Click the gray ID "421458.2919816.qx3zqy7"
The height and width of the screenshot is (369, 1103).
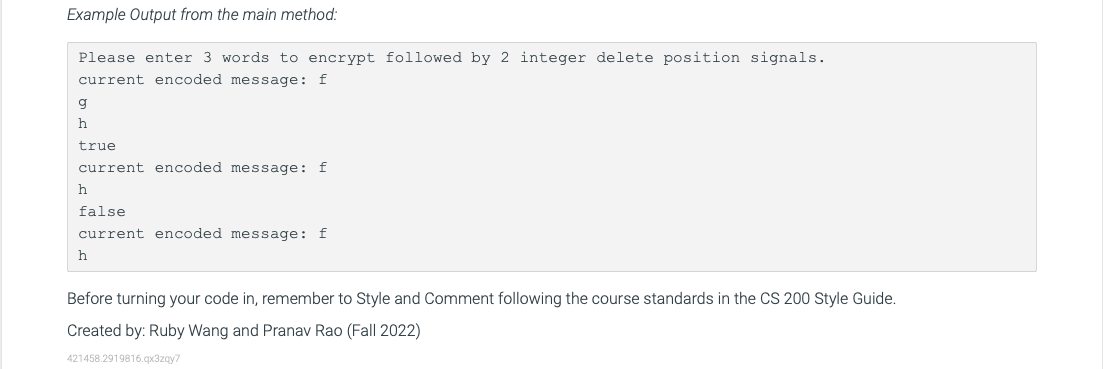coord(123,358)
